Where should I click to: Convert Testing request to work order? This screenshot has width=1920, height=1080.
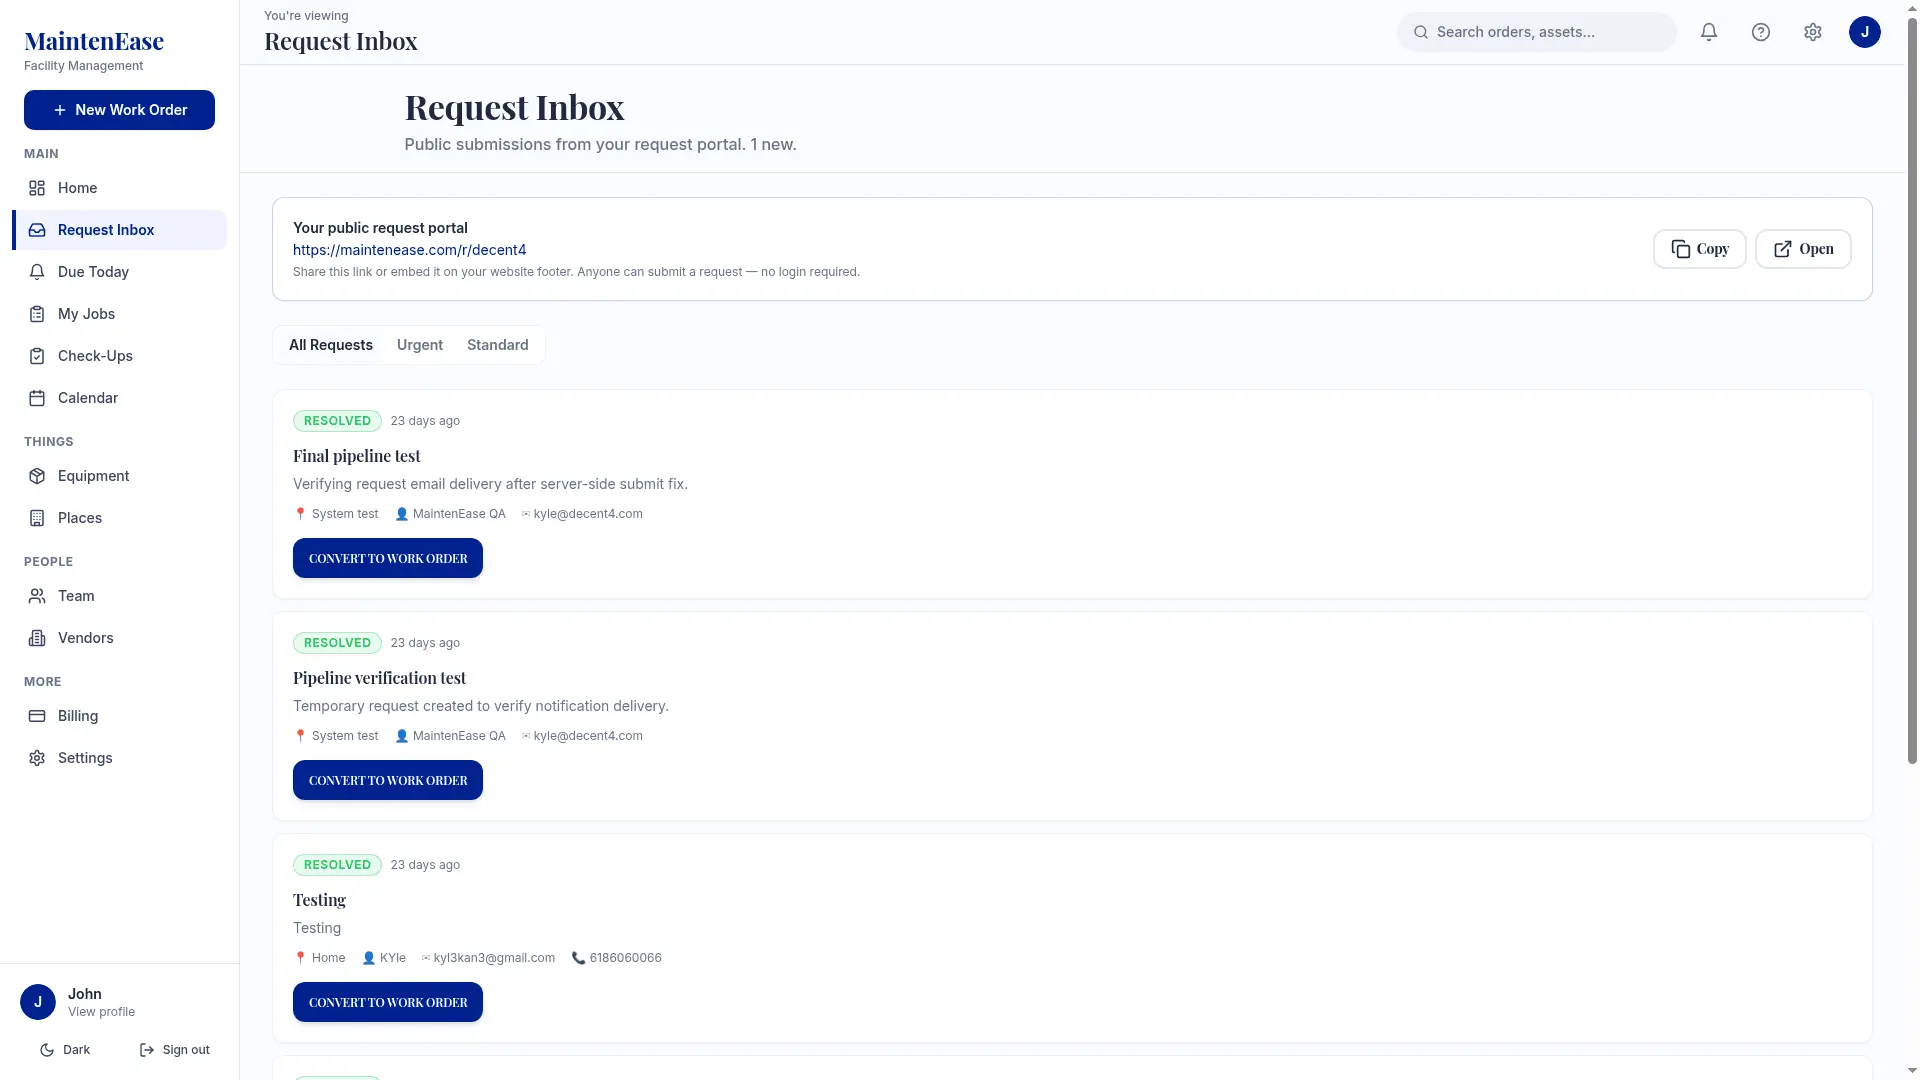[388, 1002]
